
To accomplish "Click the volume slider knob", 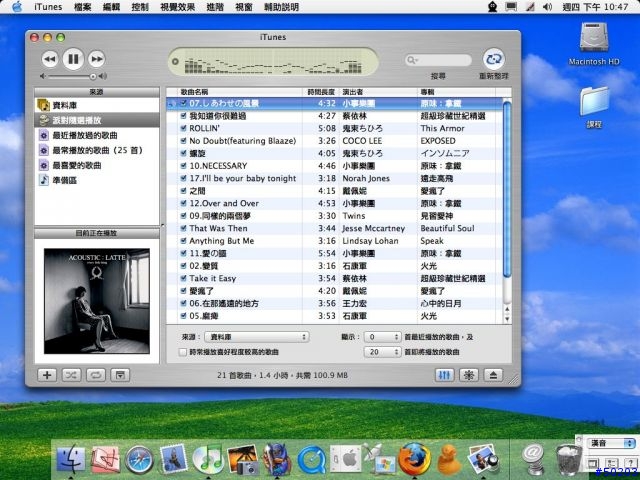I will (x=93, y=76).
